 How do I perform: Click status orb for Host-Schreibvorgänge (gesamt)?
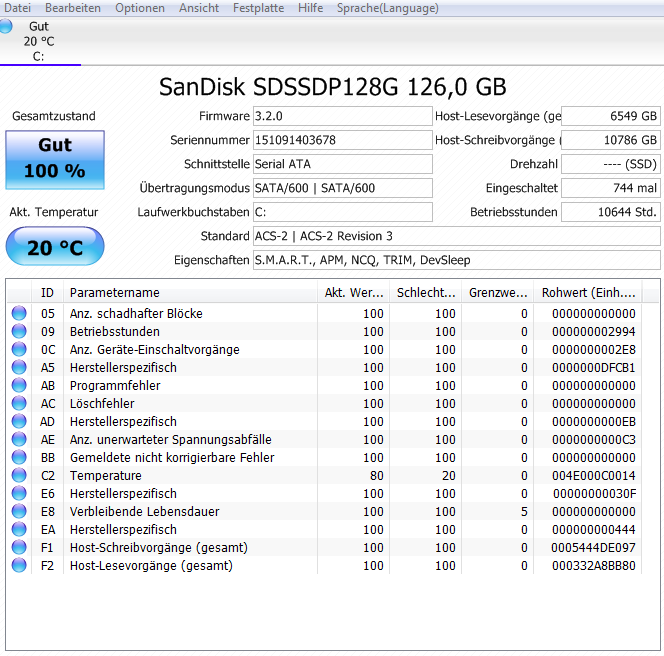pos(19,547)
